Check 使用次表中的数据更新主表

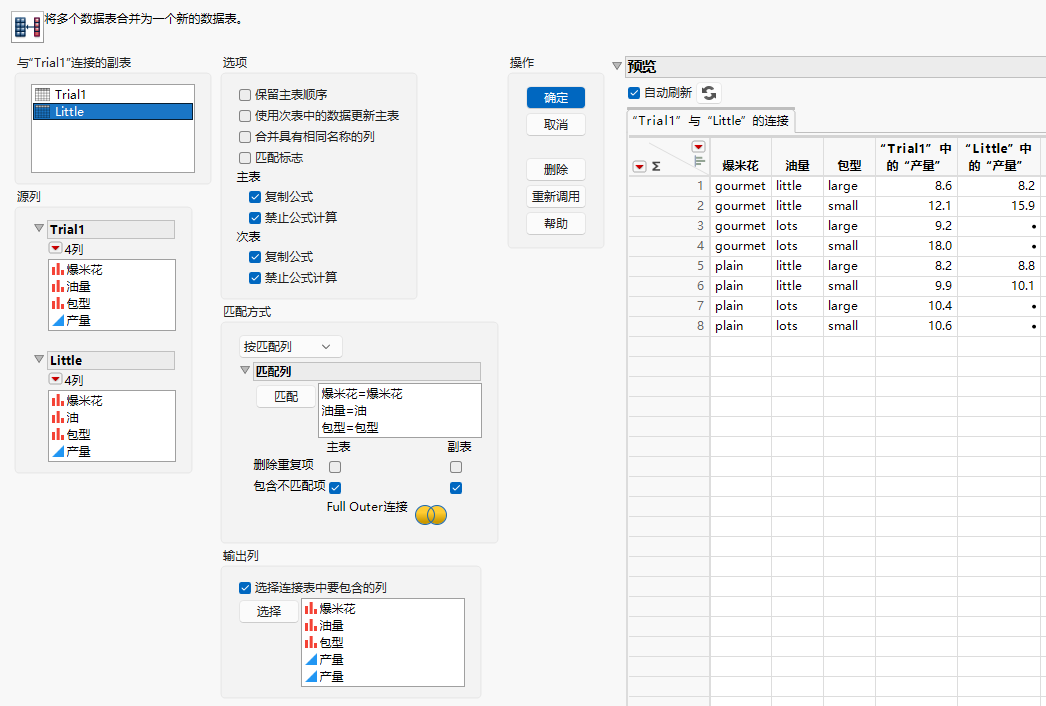point(245,116)
